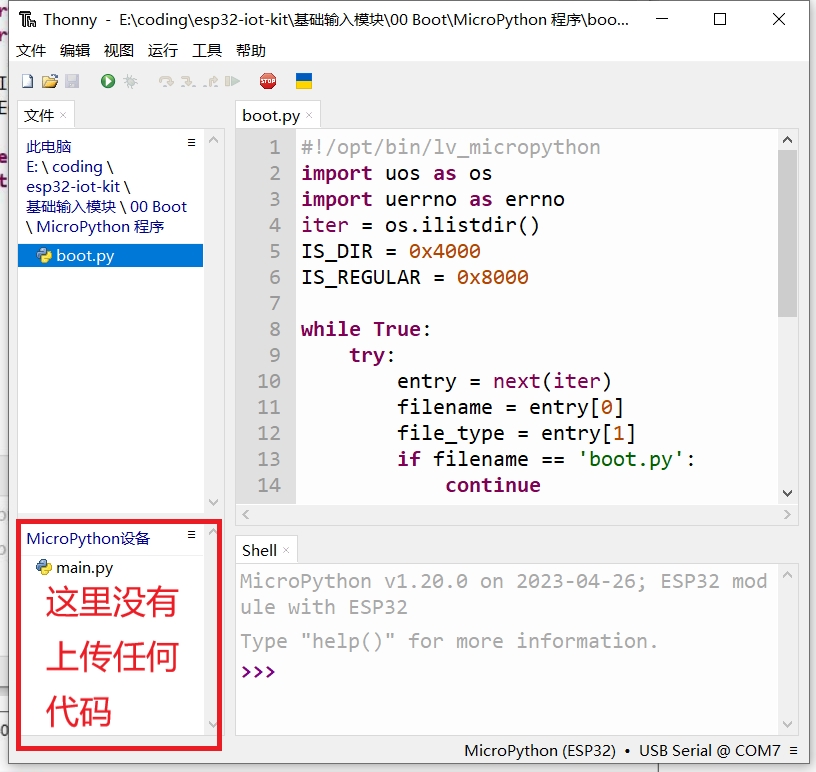Open the MicroPython设备 panel hamburger menu

click(x=191, y=535)
